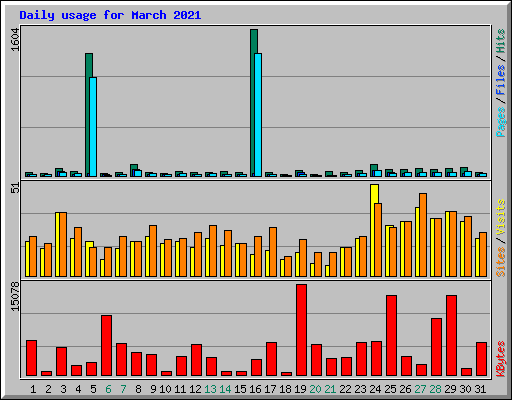Click the vertical Sites legend label

coord(500,262)
